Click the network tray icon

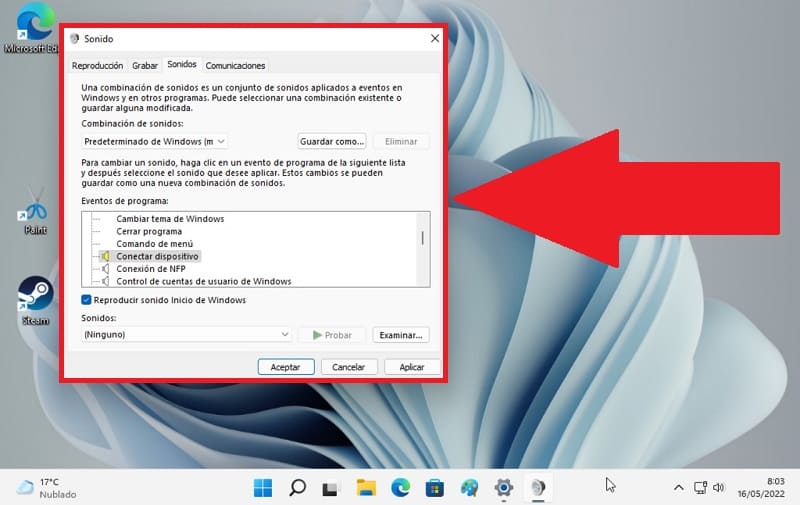point(701,488)
